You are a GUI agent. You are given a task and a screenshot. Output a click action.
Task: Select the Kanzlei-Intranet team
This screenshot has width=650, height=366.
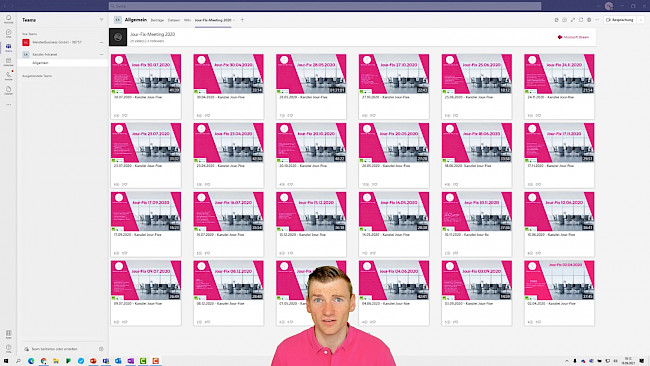click(x=45, y=54)
